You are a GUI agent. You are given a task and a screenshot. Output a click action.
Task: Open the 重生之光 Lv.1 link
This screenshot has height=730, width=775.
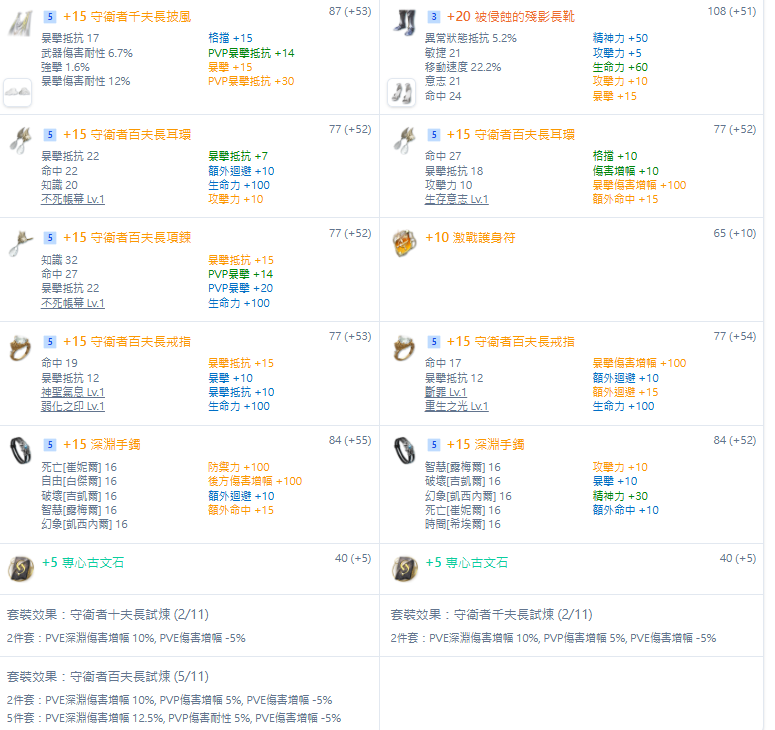[456, 406]
